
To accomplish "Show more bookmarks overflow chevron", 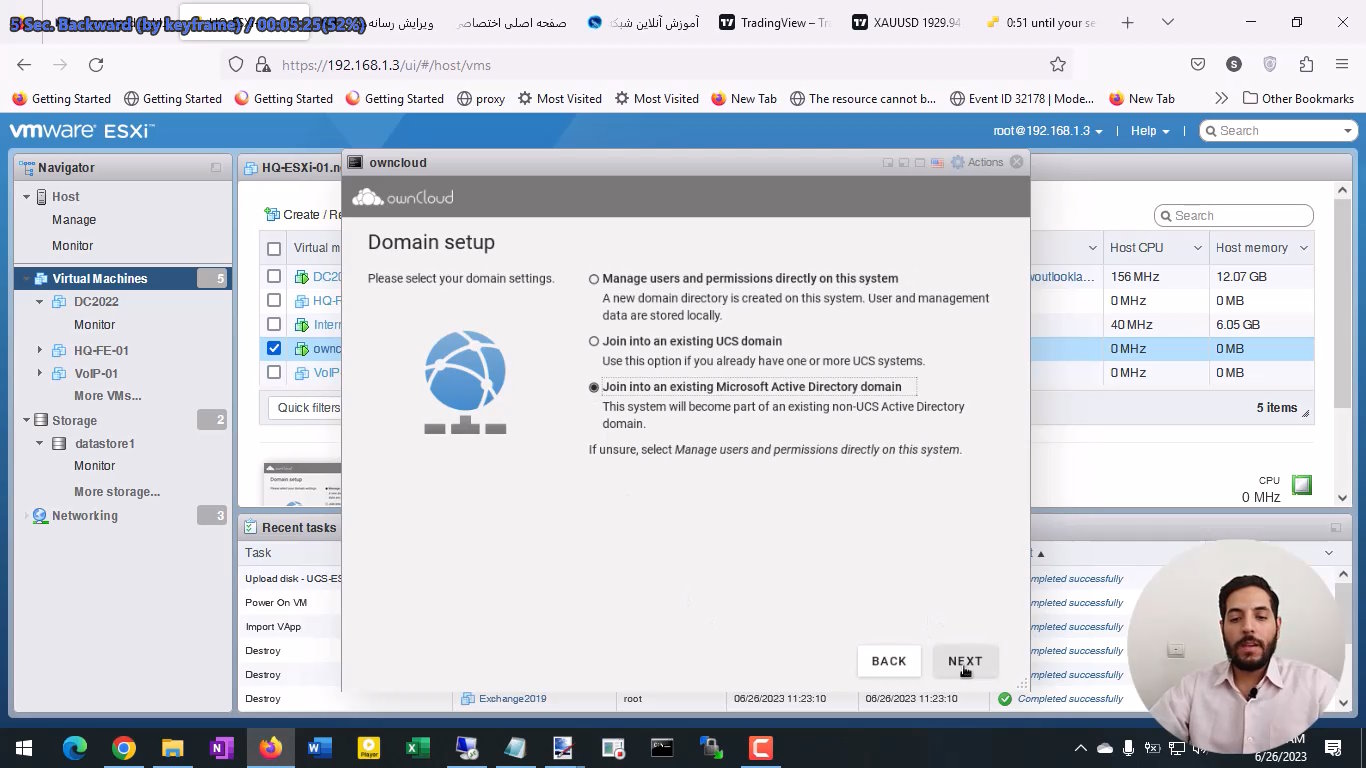I will click(1221, 98).
